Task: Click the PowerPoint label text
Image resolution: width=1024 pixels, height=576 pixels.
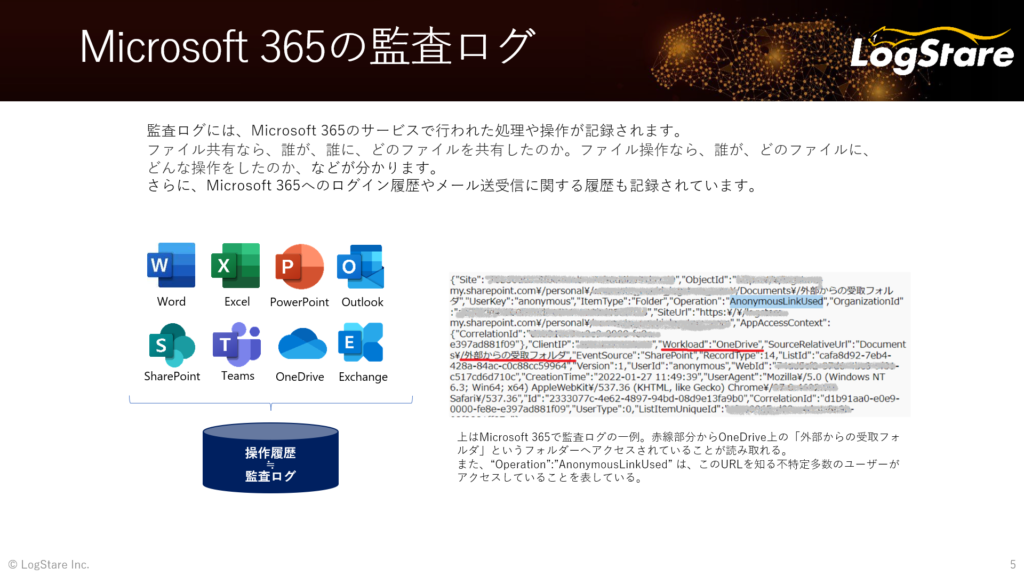Action: [299, 302]
